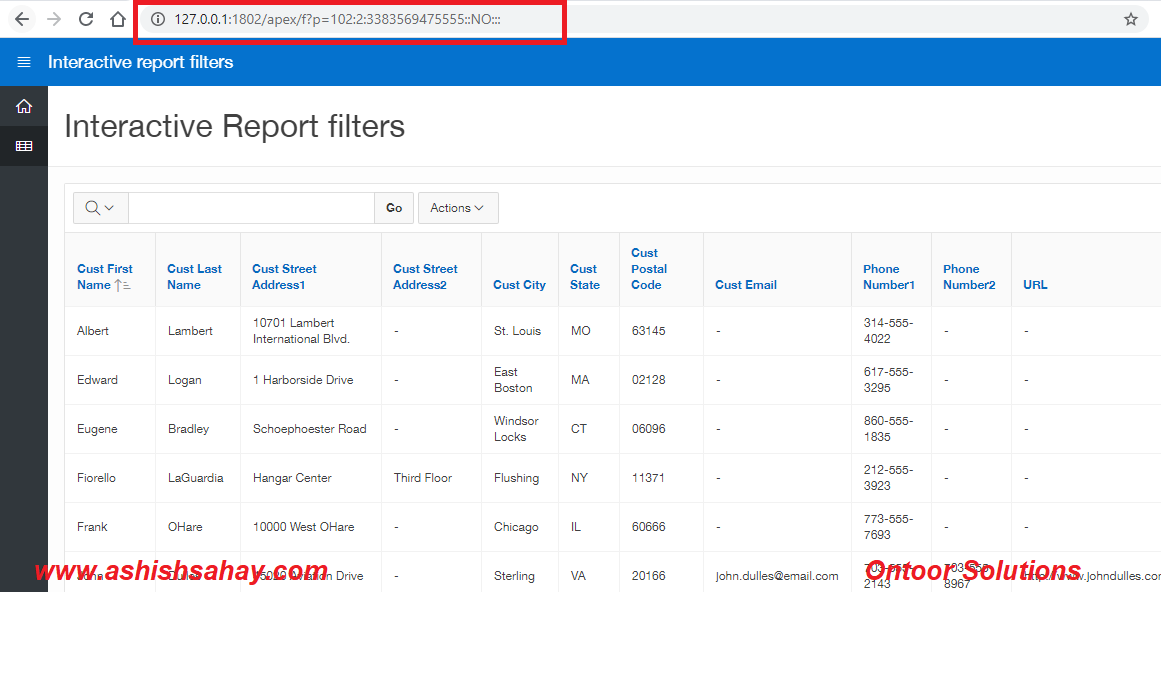Click the site info icon in the address bar
The image size is (1161, 682).
(x=157, y=19)
